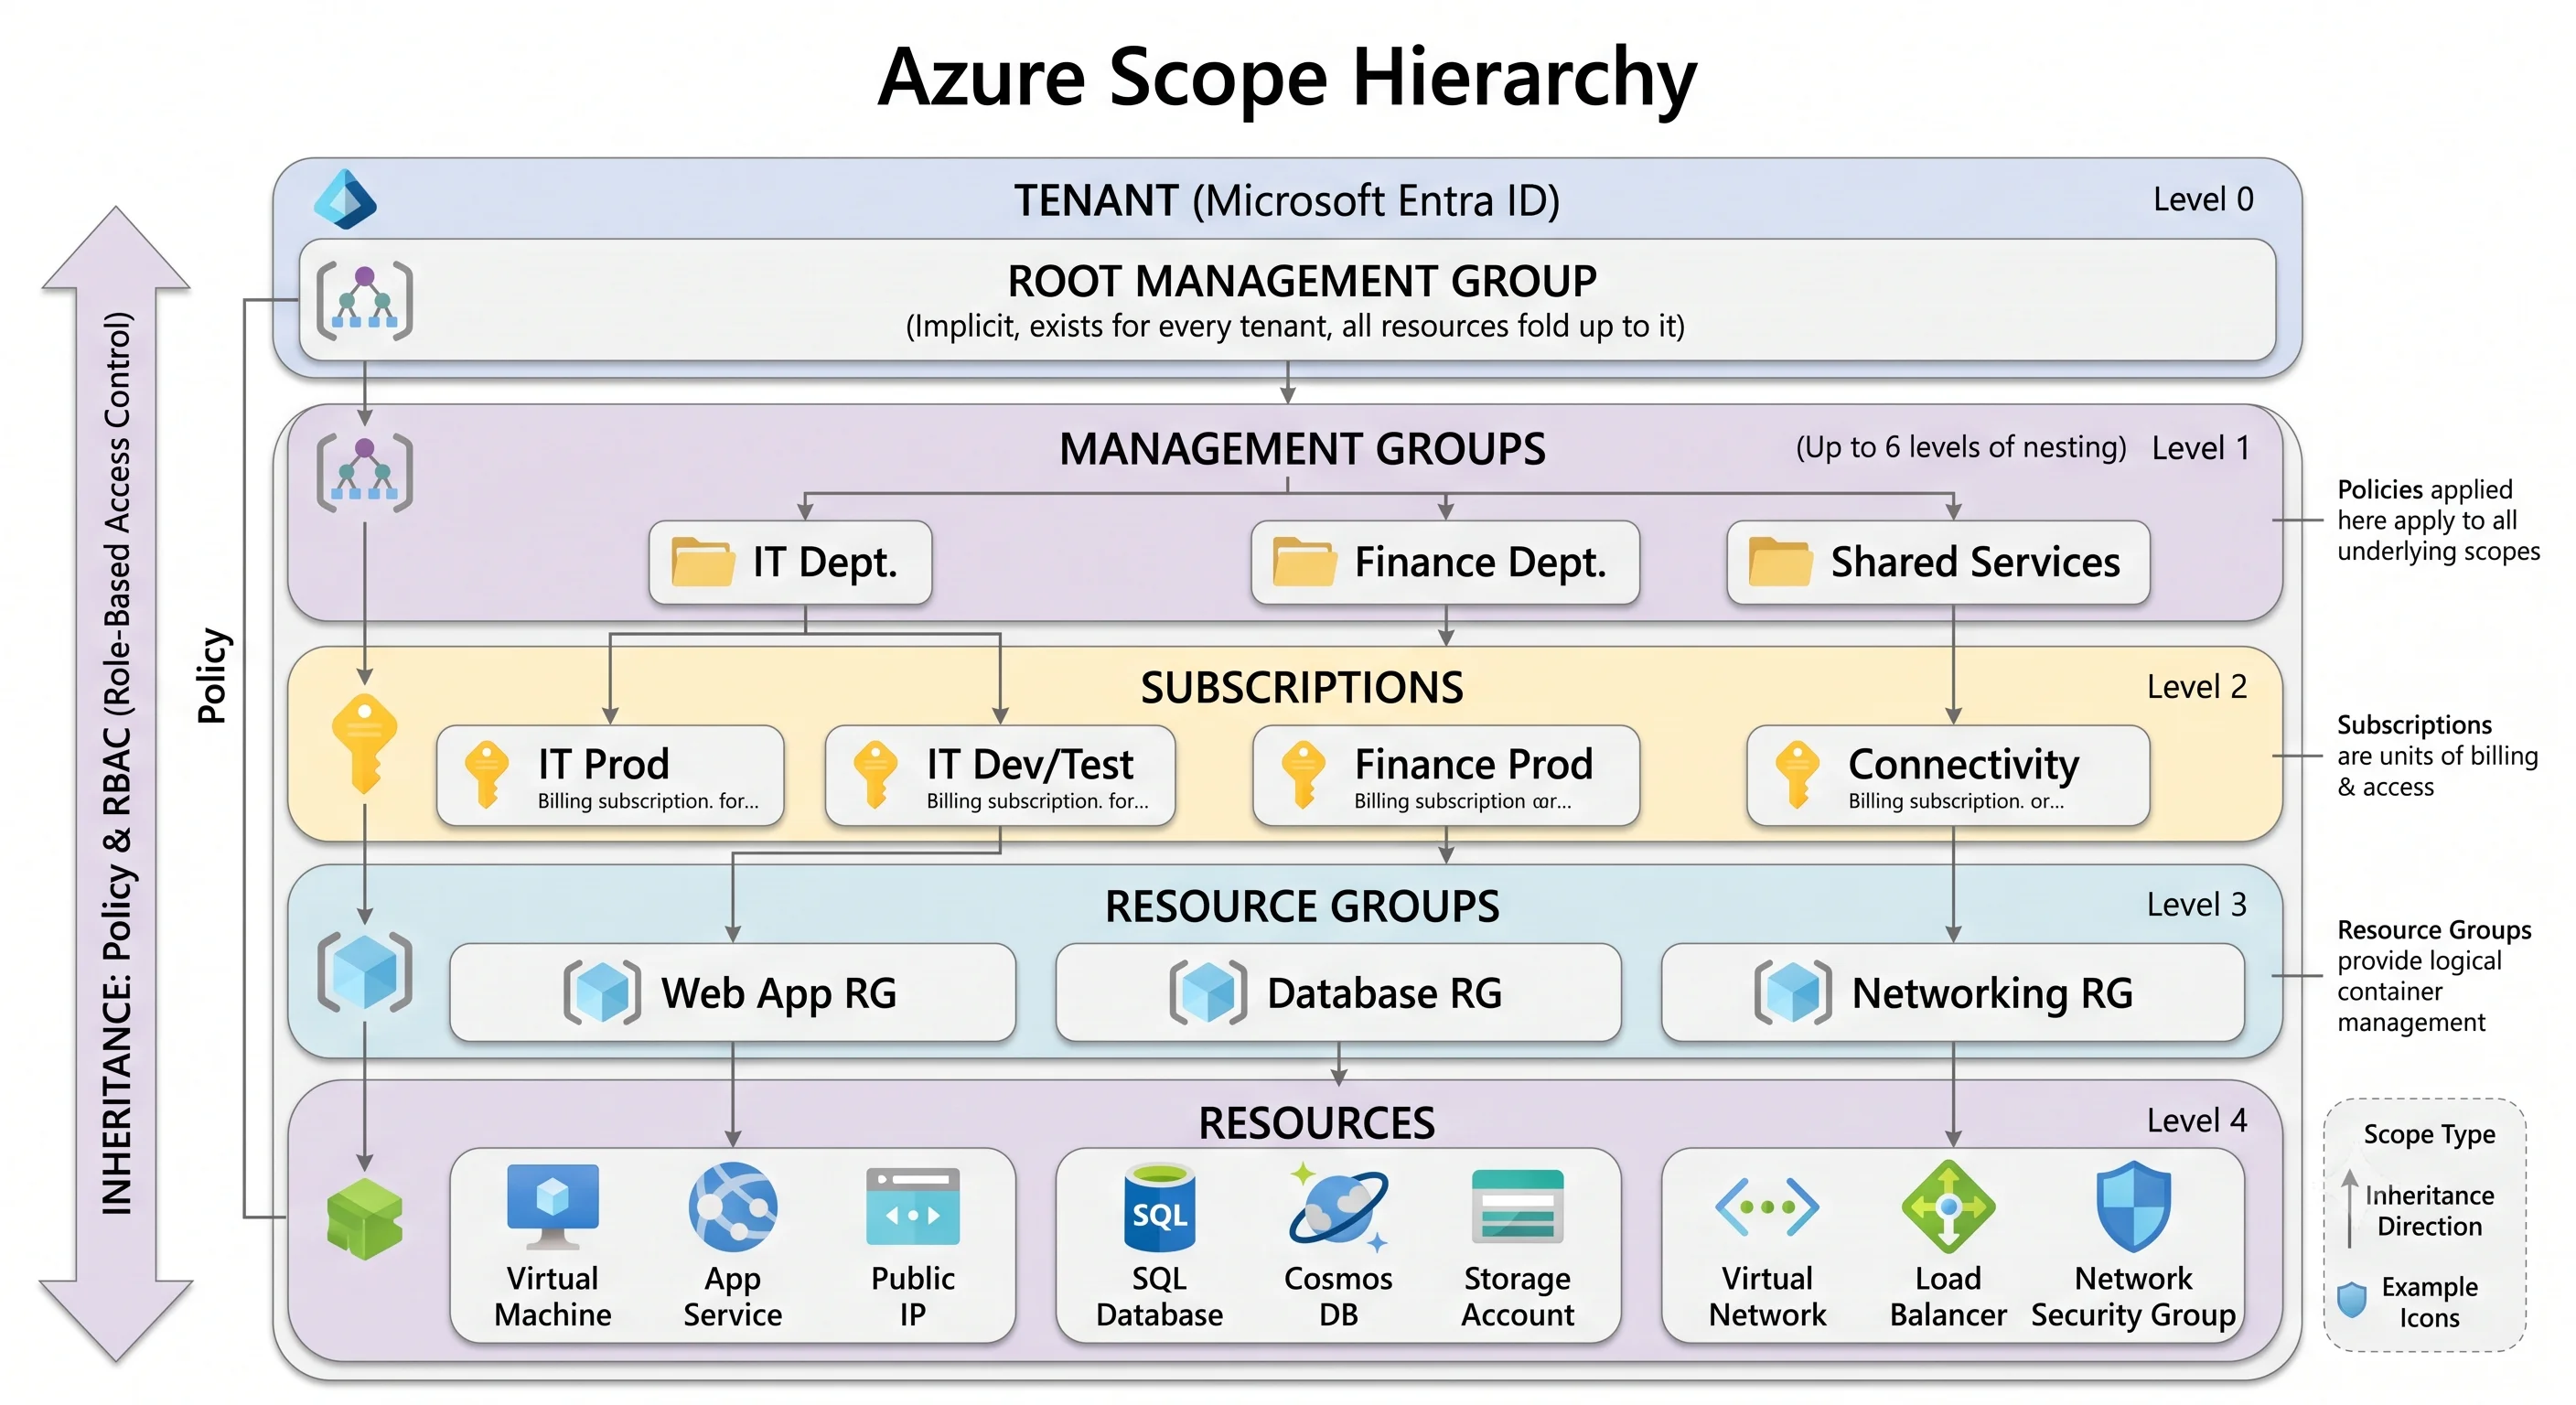Click the TENANT (Microsoft Entra ID) heading
Viewport: 2576px width, 1405px height.
pyautogui.click(x=1287, y=200)
